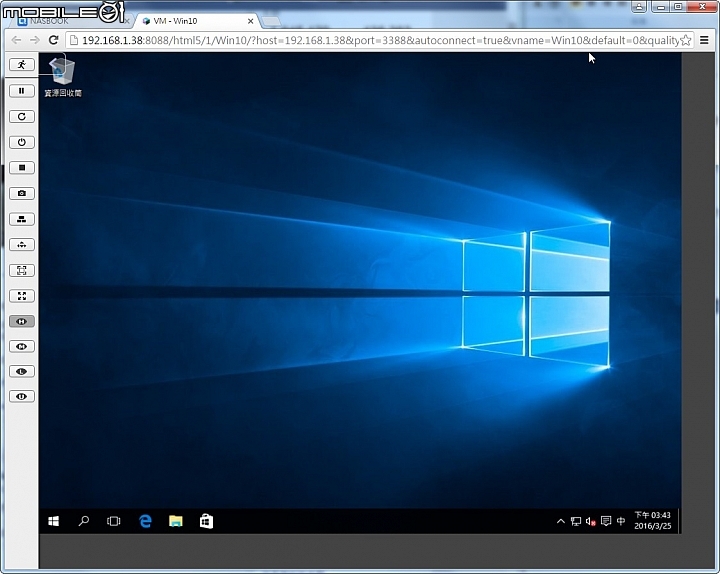Viewport: 720px width, 574px height.
Task: Select medium quality (M) display mode
Action: [x=22, y=346]
